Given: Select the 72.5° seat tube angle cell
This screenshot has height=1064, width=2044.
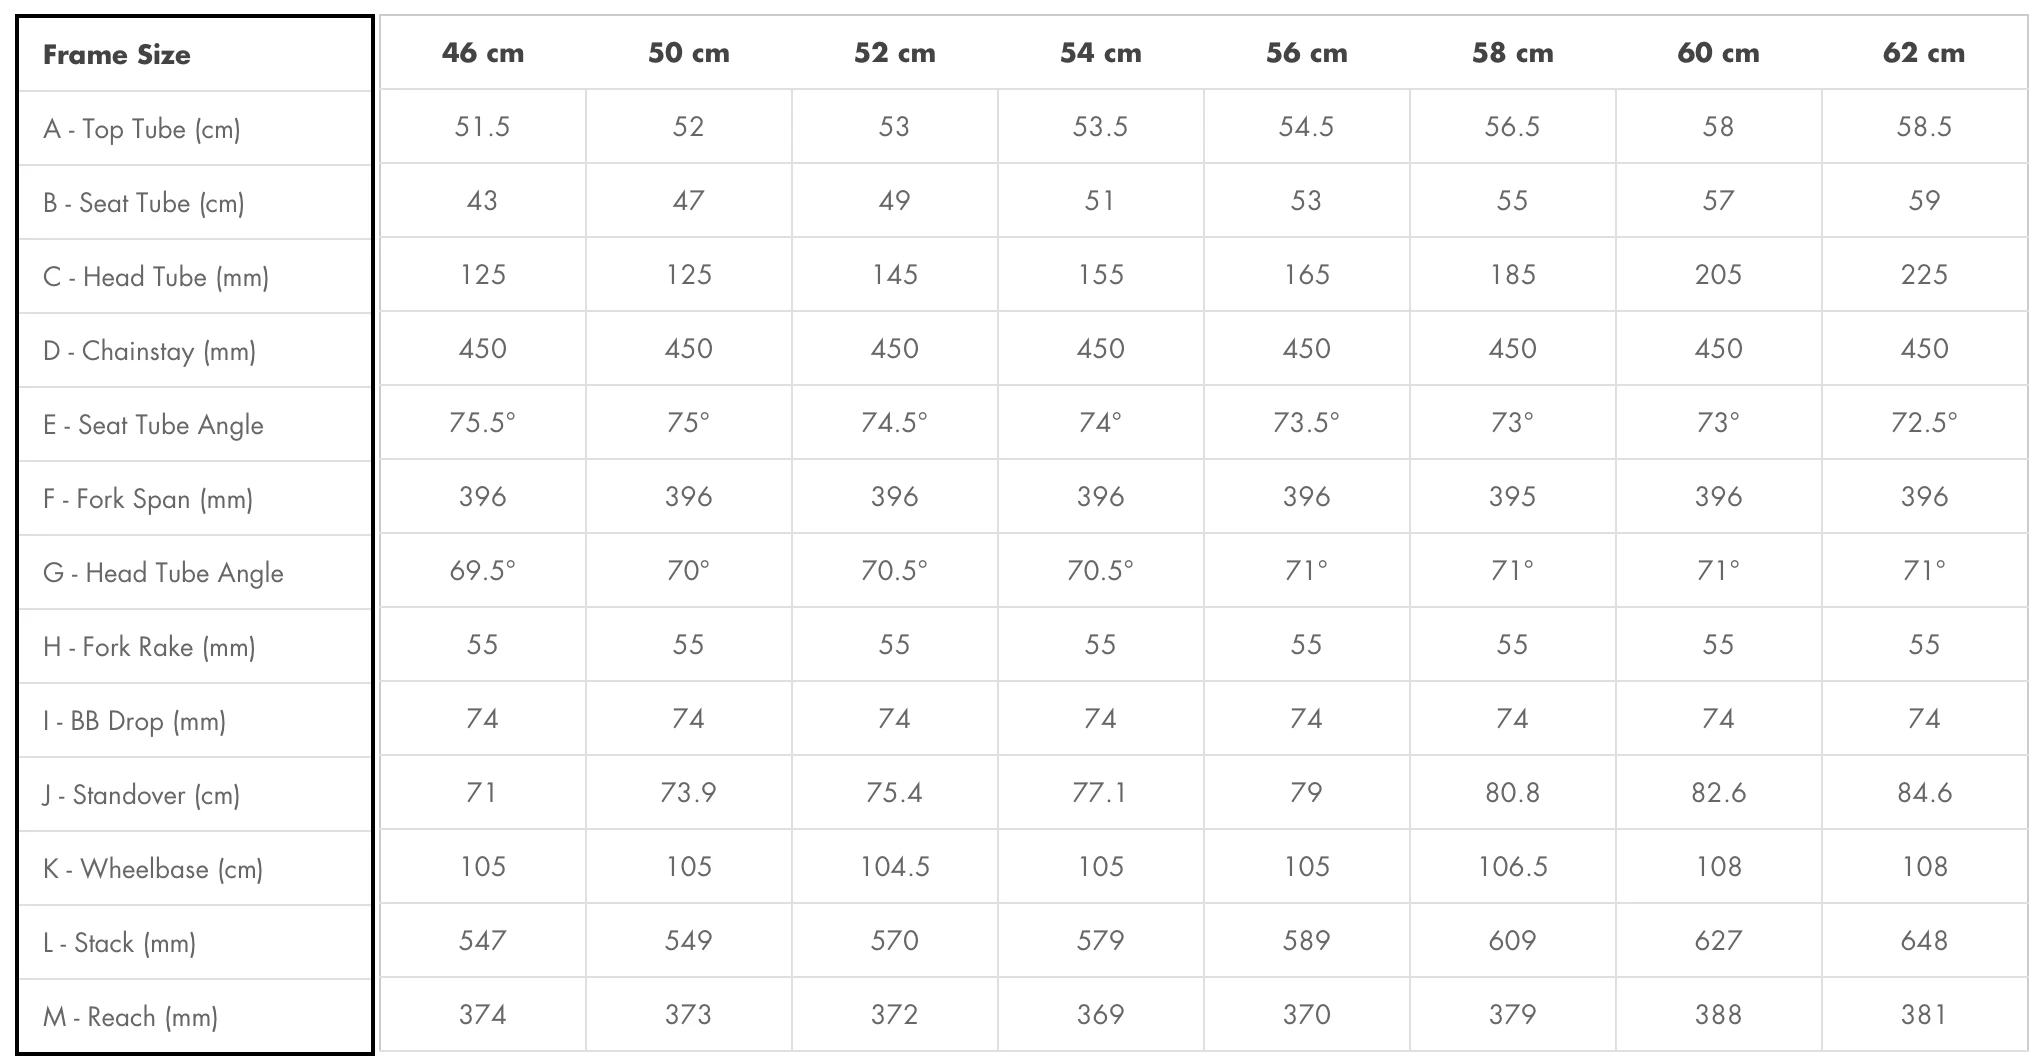Looking at the screenshot, I should coord(1924,423).
